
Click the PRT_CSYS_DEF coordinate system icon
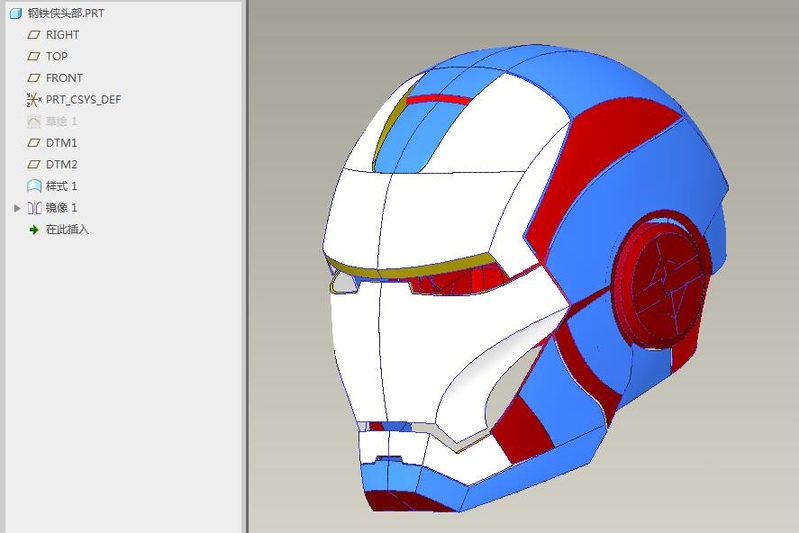click(34, 100)
